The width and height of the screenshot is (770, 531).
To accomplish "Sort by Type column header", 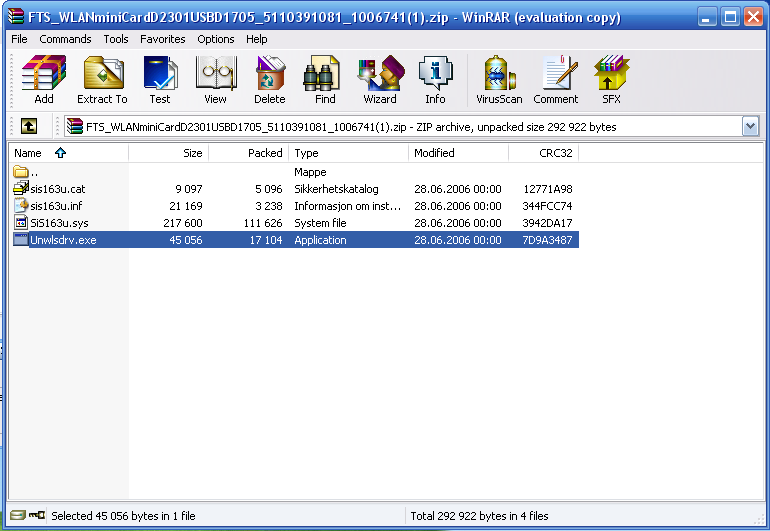I will pos(348,153).
